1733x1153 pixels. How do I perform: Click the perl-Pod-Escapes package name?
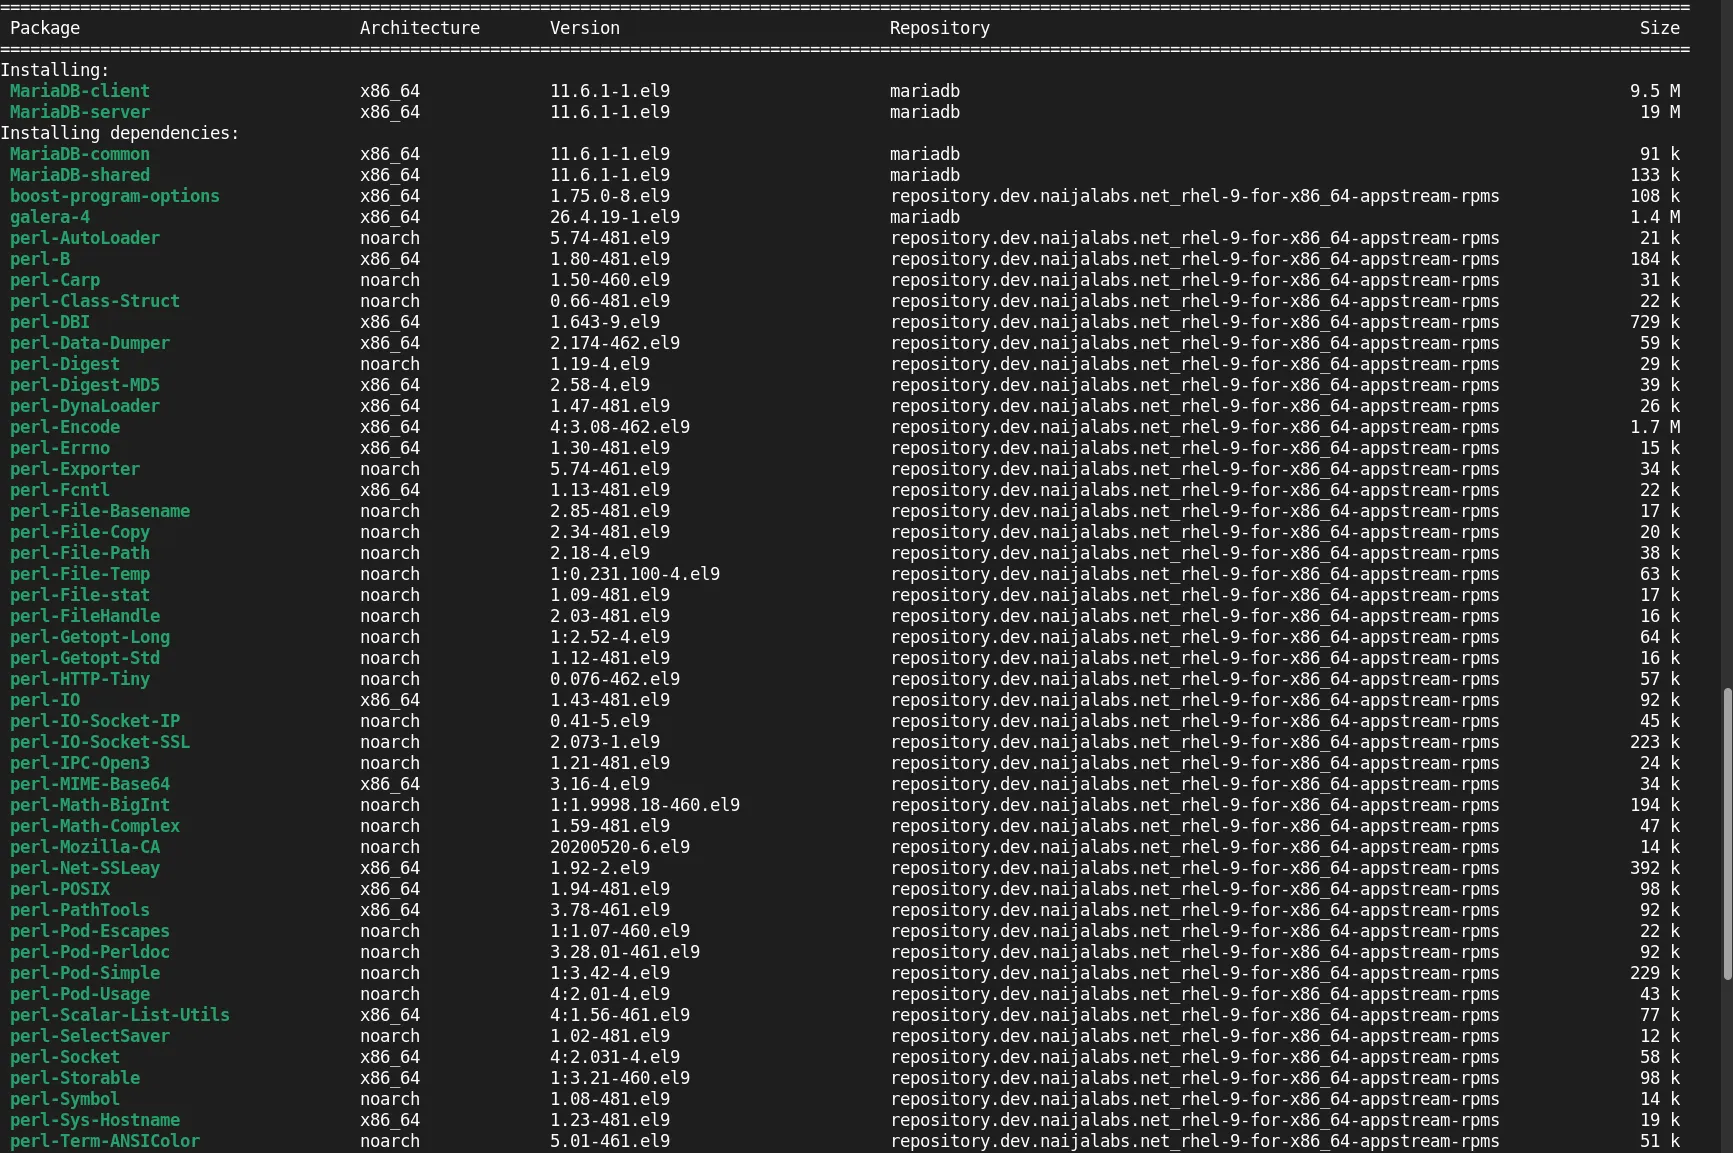pos(90,931)
